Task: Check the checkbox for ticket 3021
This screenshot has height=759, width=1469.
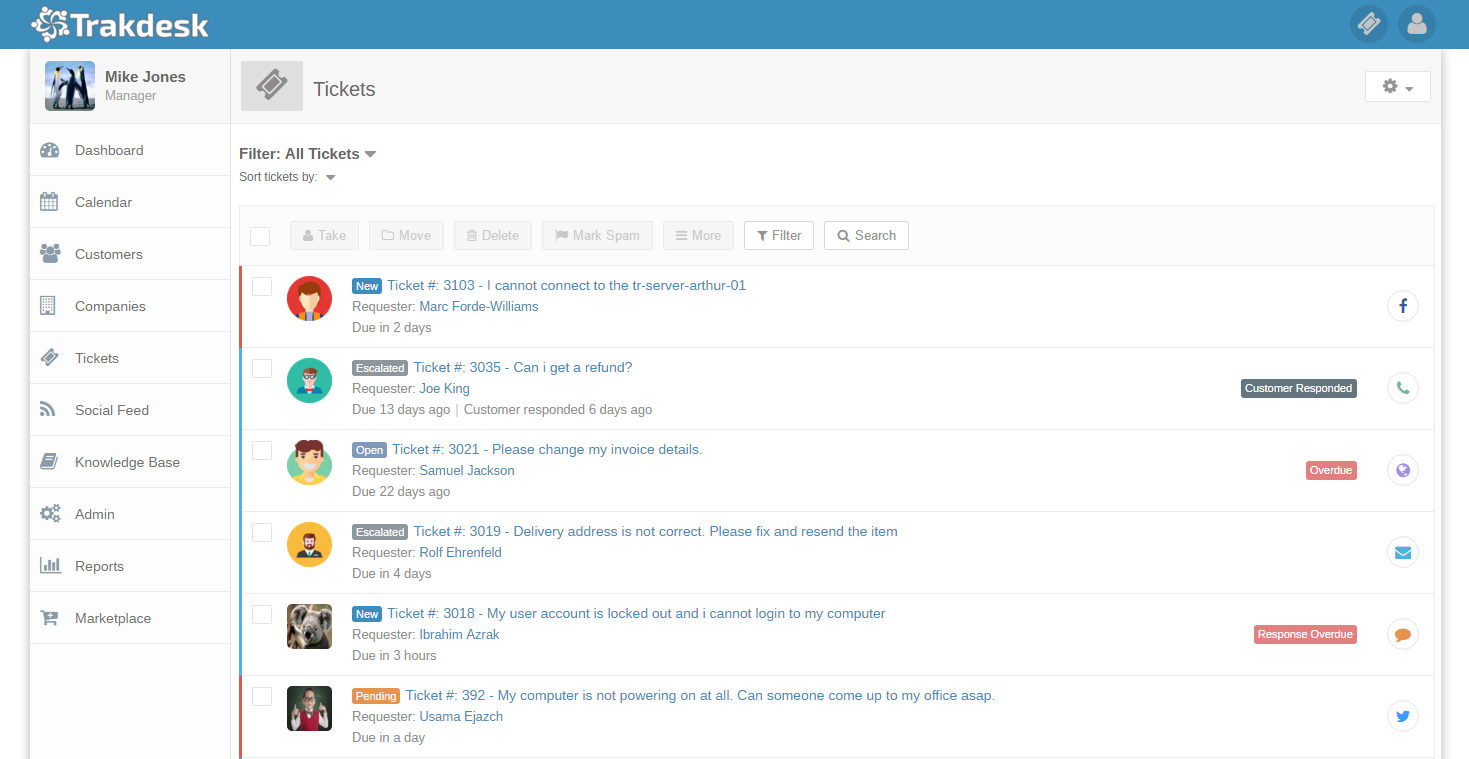Action: 261,450
